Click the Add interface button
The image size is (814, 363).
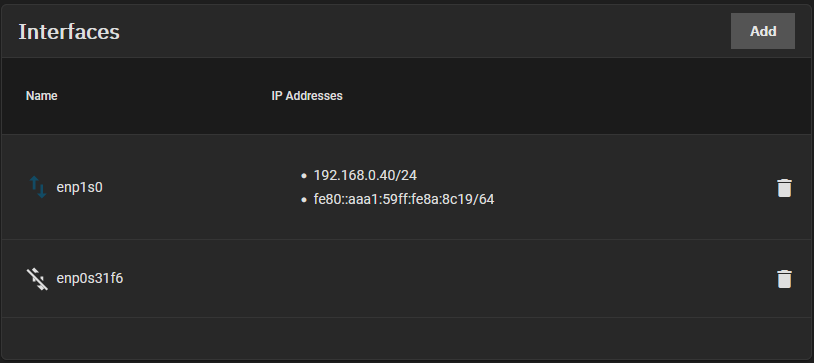pos(763,31)
